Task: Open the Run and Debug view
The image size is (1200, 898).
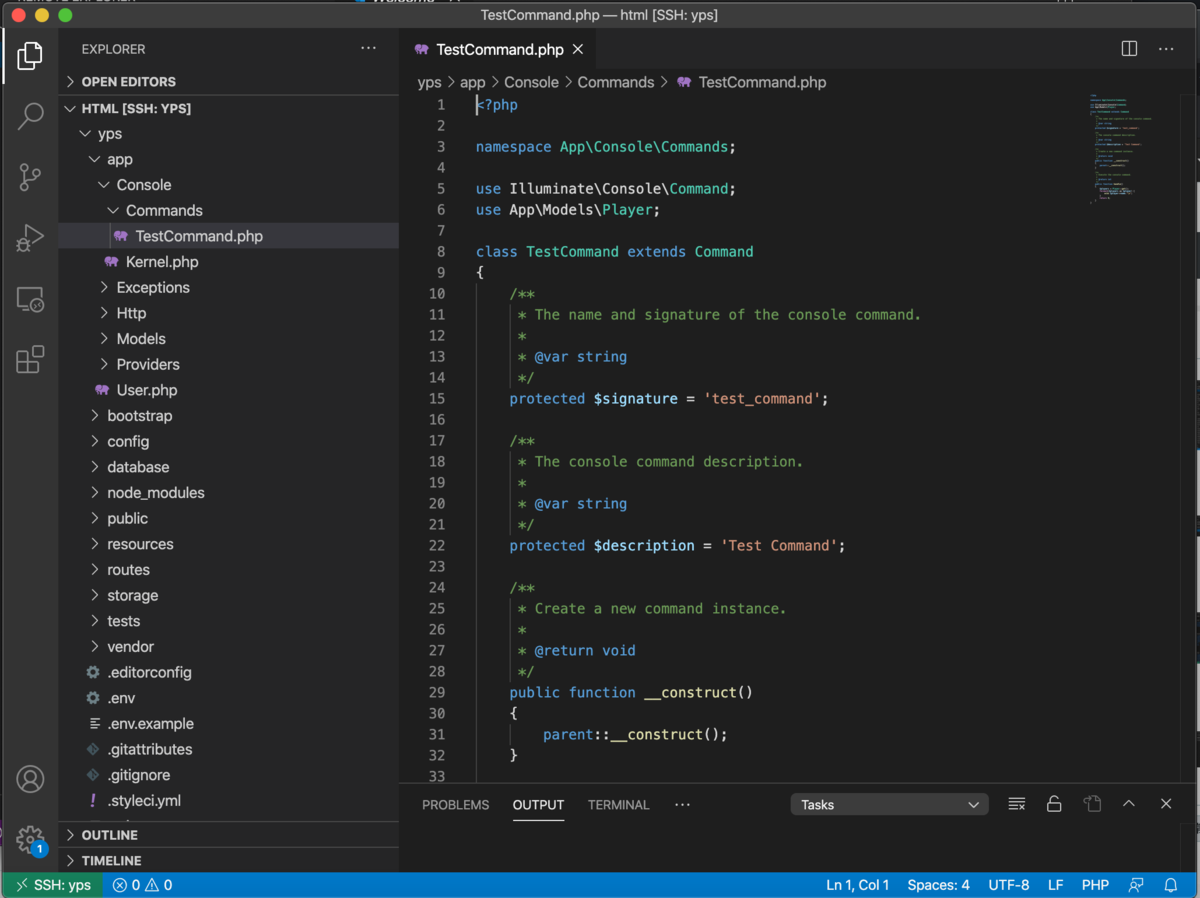Action: [30, 238]
